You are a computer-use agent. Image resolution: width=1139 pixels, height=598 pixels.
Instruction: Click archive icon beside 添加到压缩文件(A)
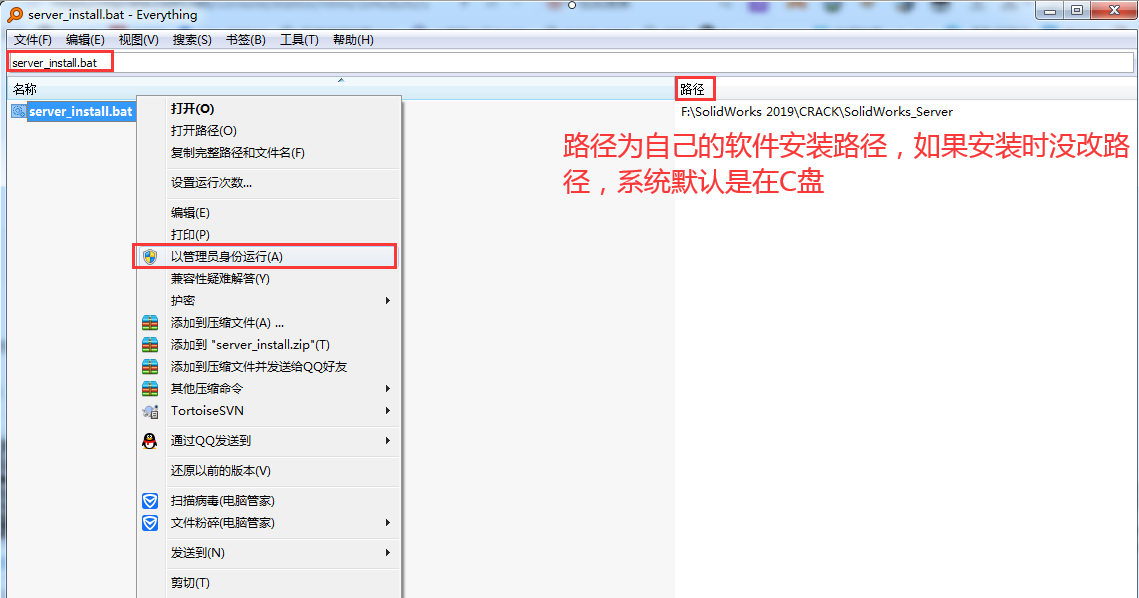pyautogui.click(x=150, y=323)
